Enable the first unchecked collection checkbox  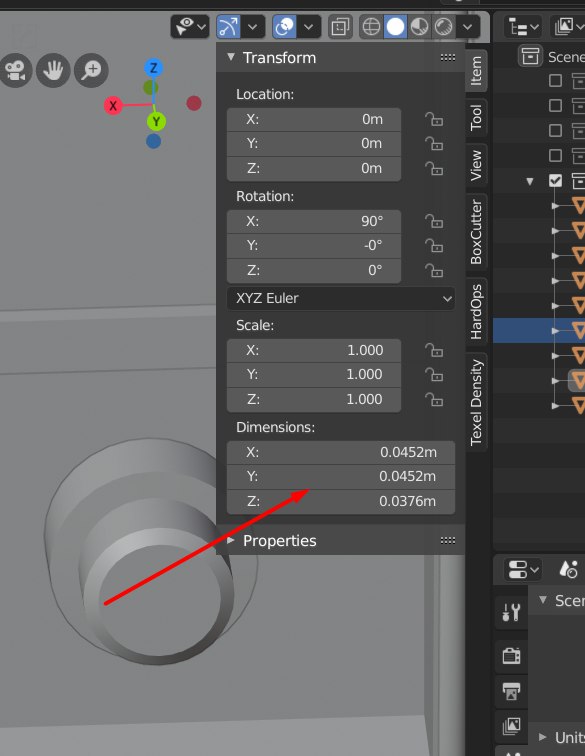tap(555, 81)
